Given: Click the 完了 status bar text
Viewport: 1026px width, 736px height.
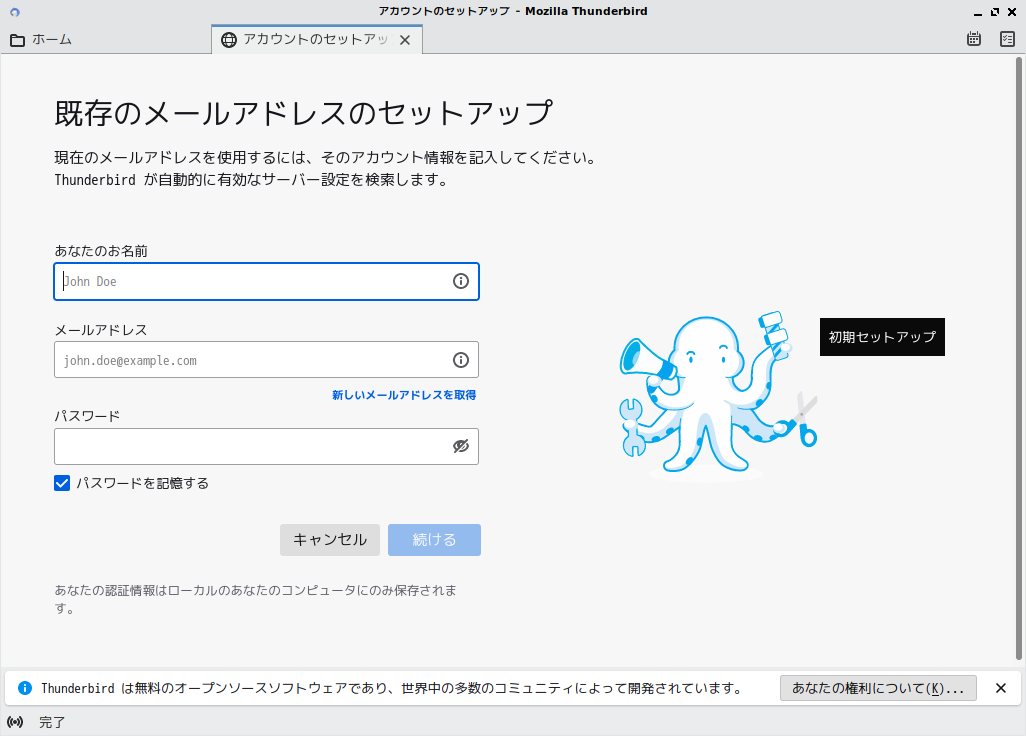Looking at the screenshot, I should (52, 722).
